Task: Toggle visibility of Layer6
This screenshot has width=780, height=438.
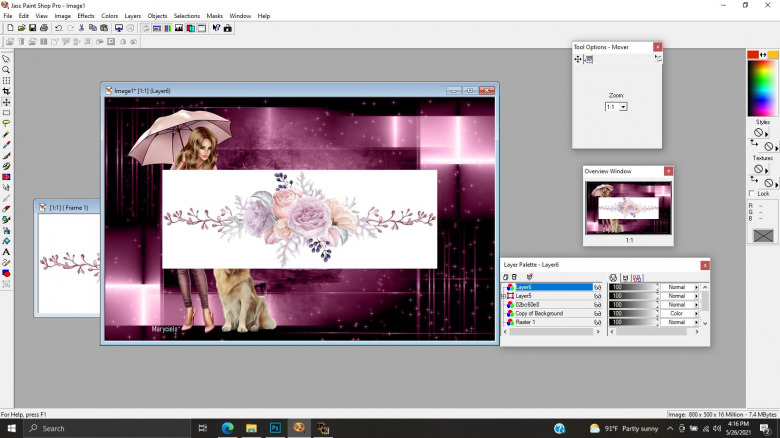Action: [x=597, y=287]
